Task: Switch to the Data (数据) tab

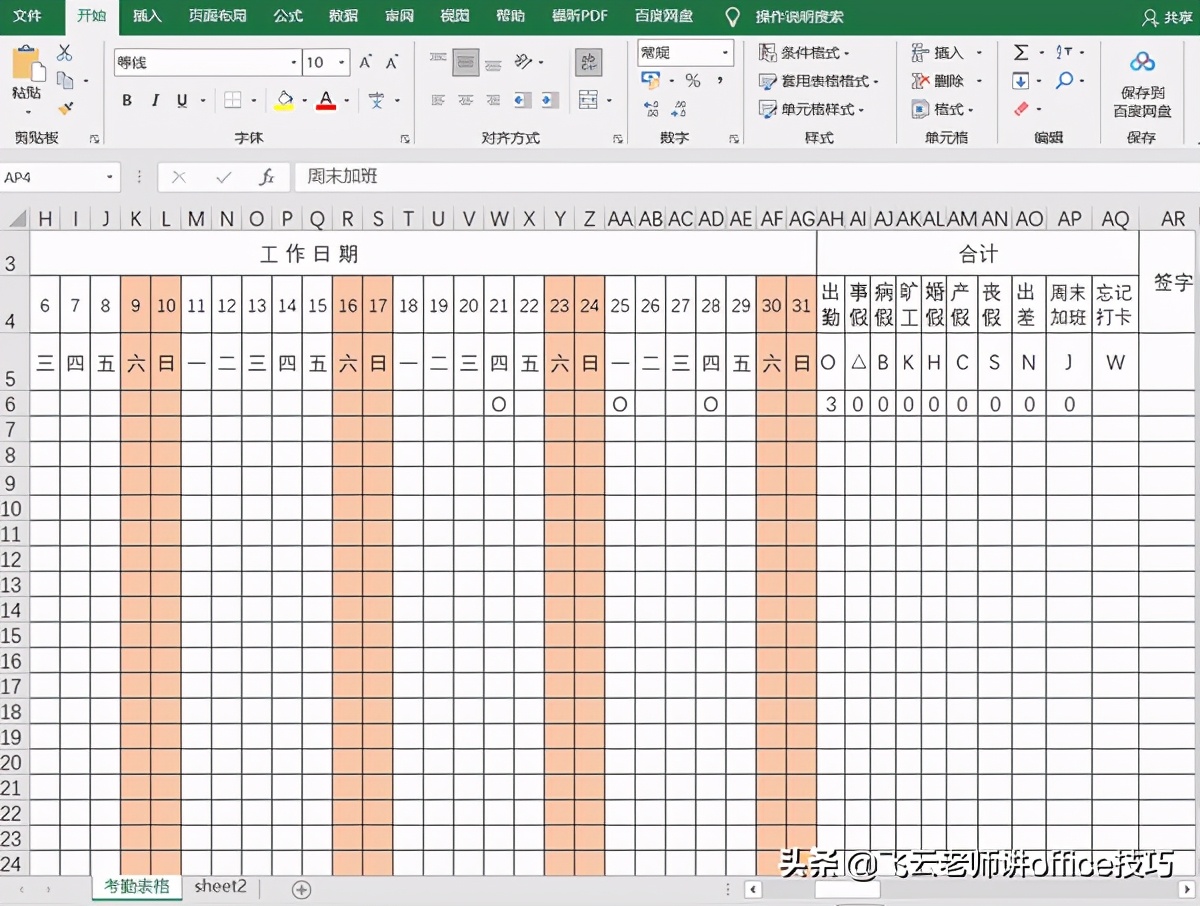Action: (x=344, y=16)
